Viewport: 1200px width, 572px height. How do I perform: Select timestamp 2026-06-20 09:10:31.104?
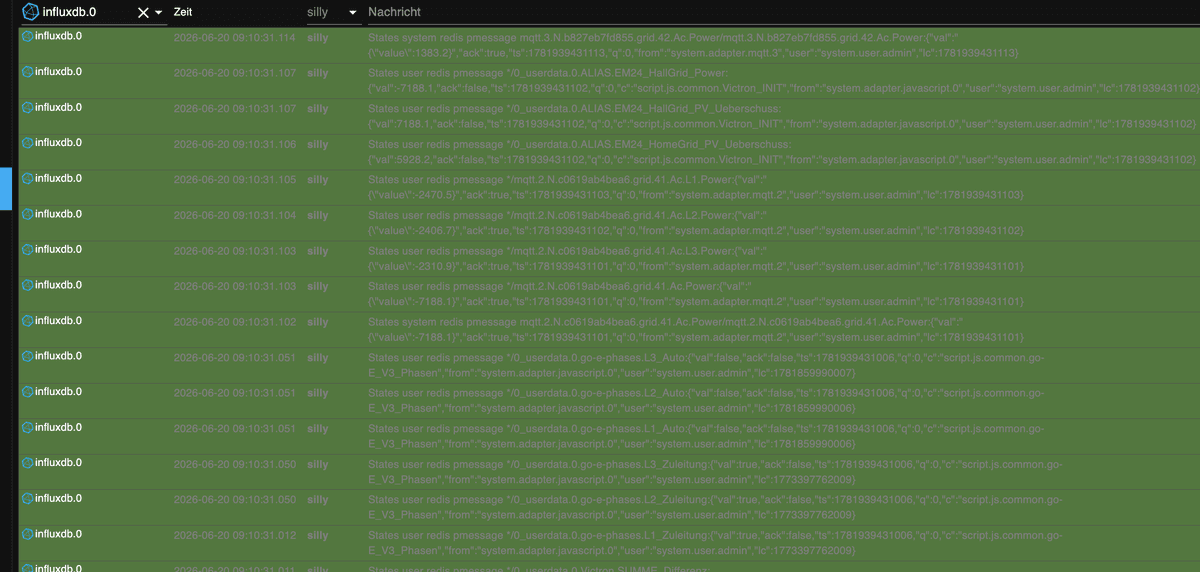pyautogui.click(x=235, y=215)
